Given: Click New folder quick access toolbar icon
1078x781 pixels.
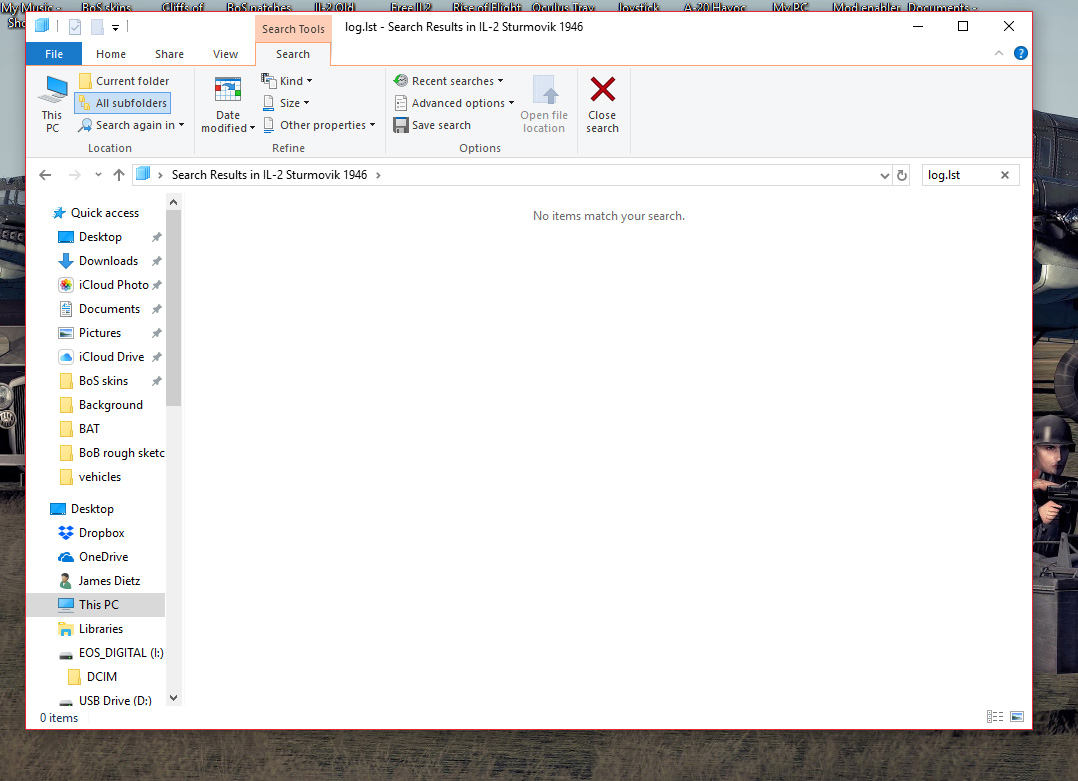Looking at the screenshot, I should [x=97, y=27].
